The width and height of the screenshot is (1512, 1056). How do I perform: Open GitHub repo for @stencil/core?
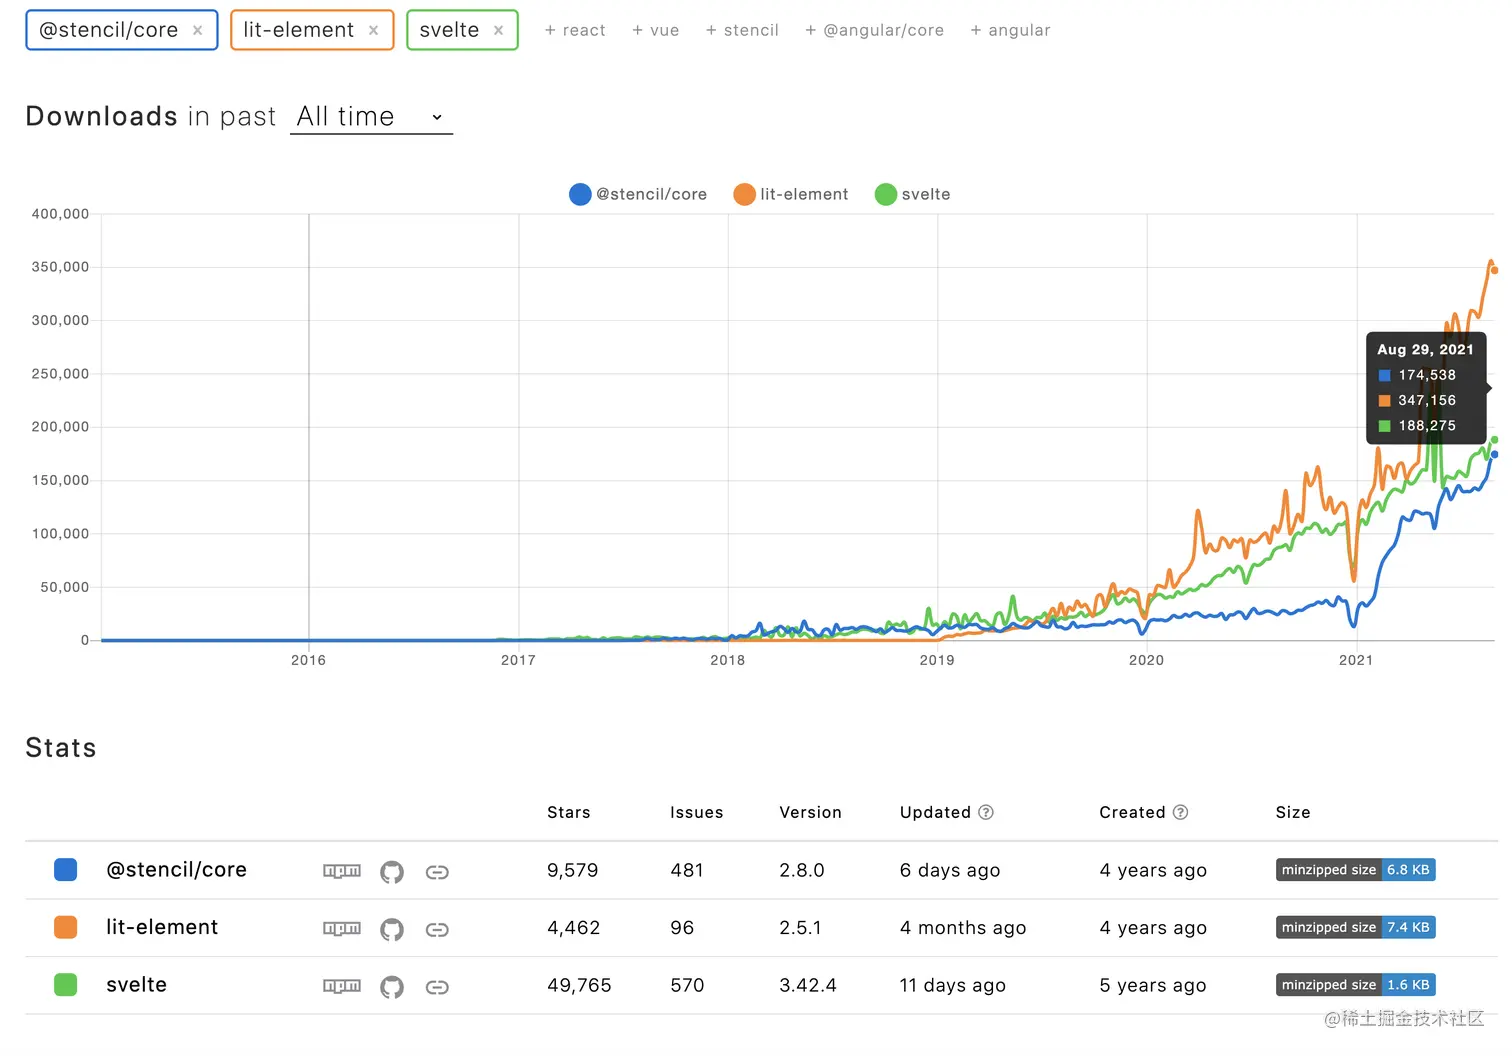click(392, 872)
